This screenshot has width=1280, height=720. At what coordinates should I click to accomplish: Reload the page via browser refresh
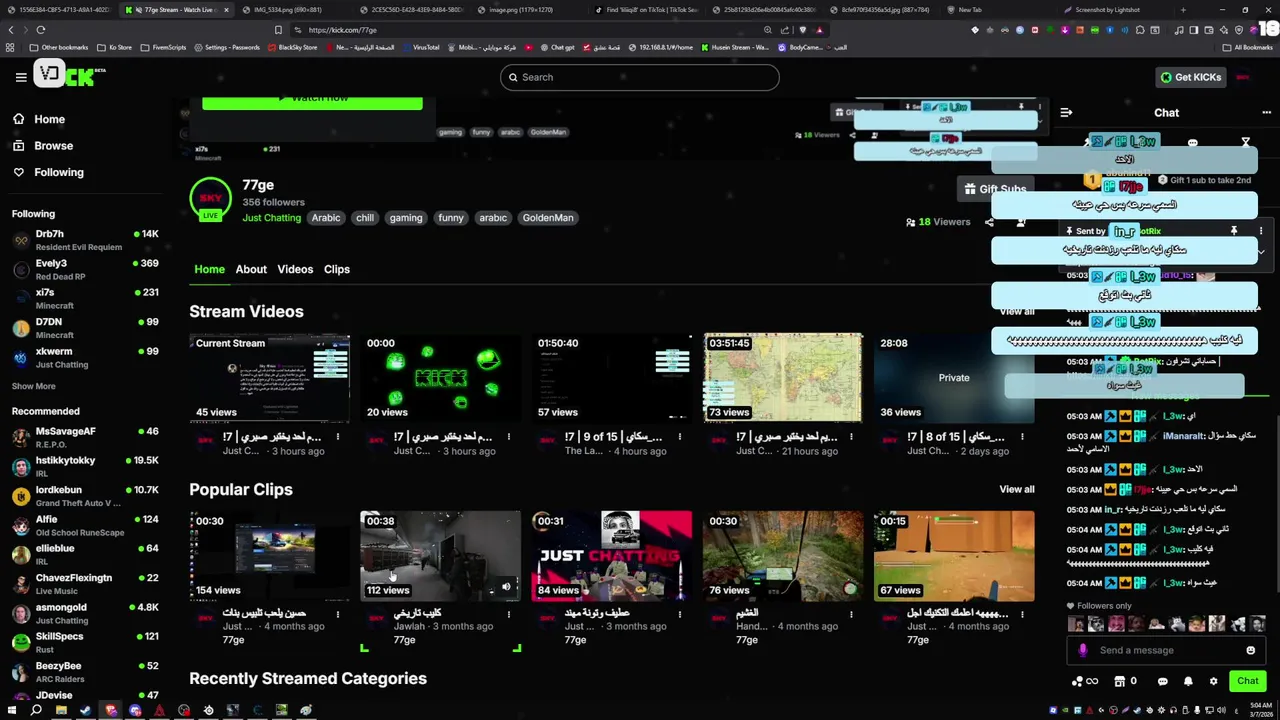tap(40, 30)
